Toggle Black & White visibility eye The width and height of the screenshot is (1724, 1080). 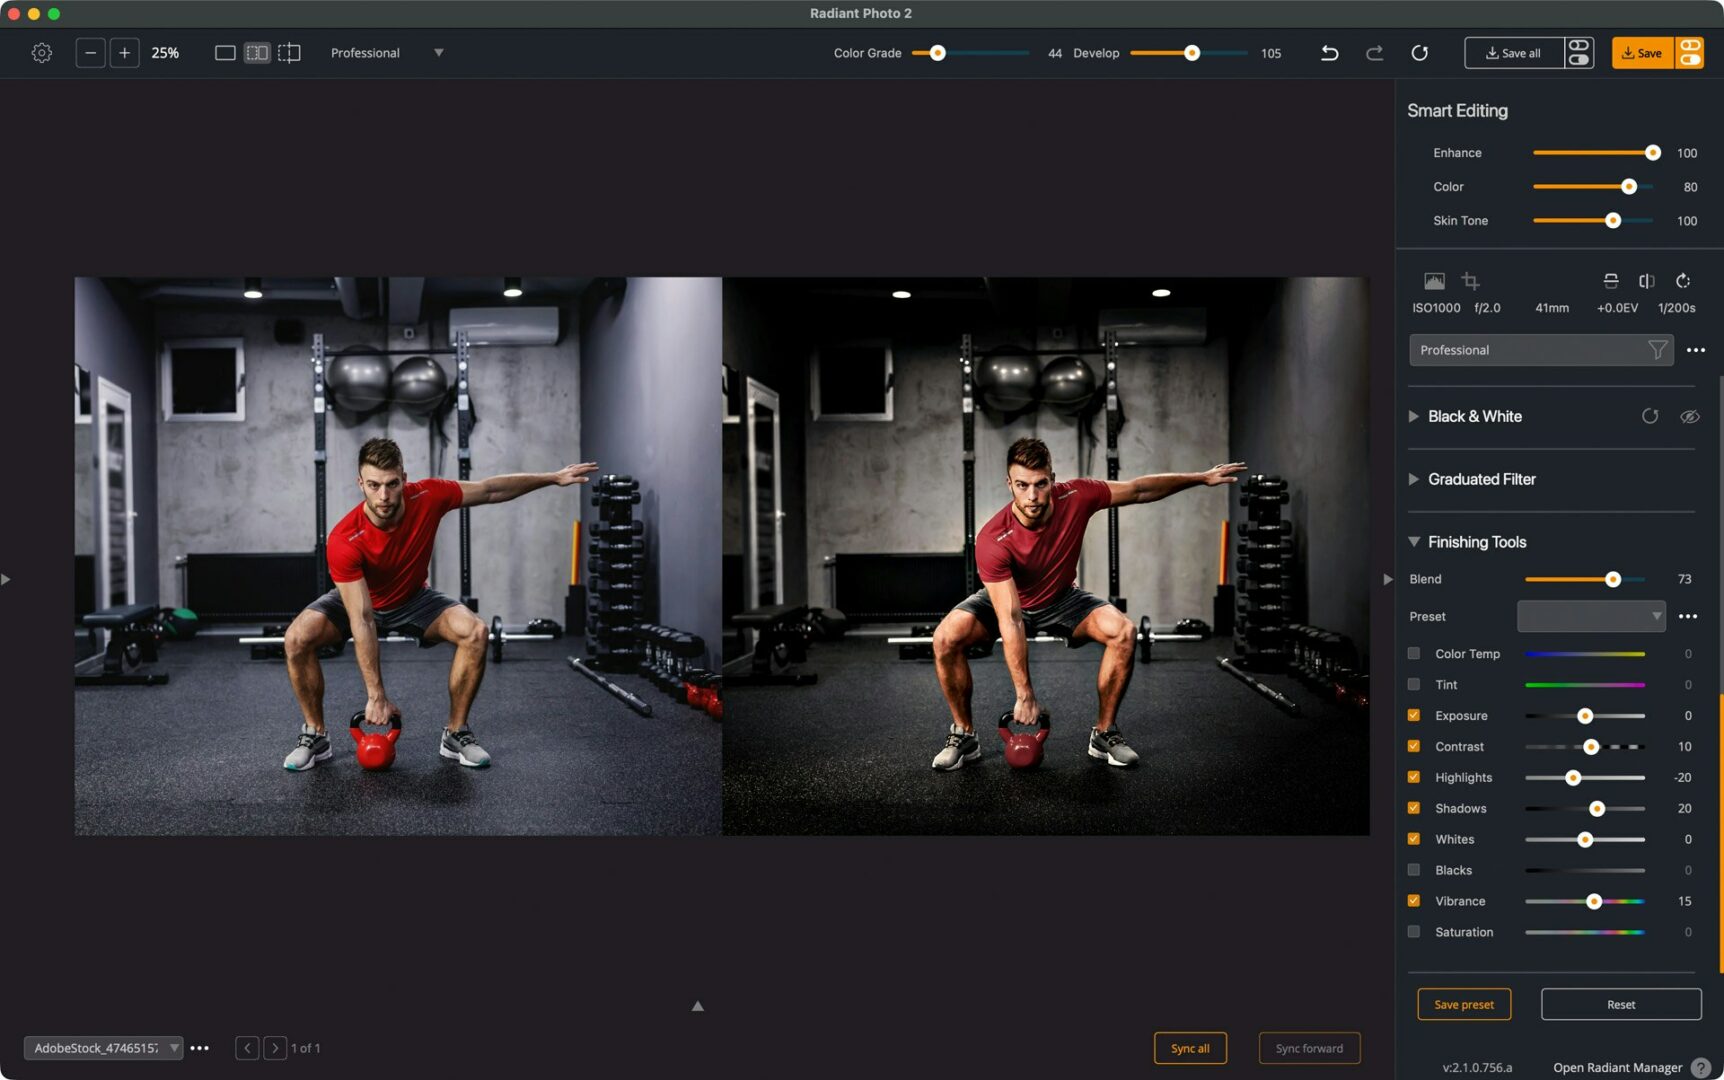pyautogui.click(x=1690, y=416)
